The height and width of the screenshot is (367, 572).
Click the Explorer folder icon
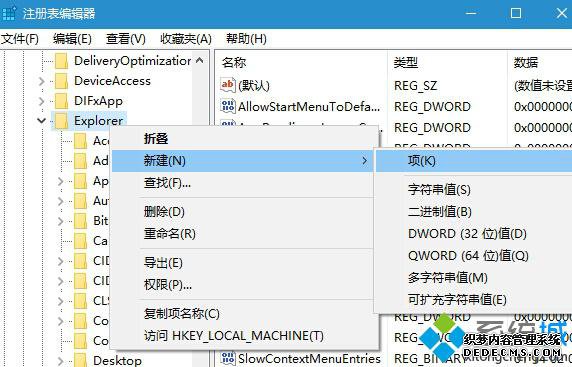click(x=61, y=121)
